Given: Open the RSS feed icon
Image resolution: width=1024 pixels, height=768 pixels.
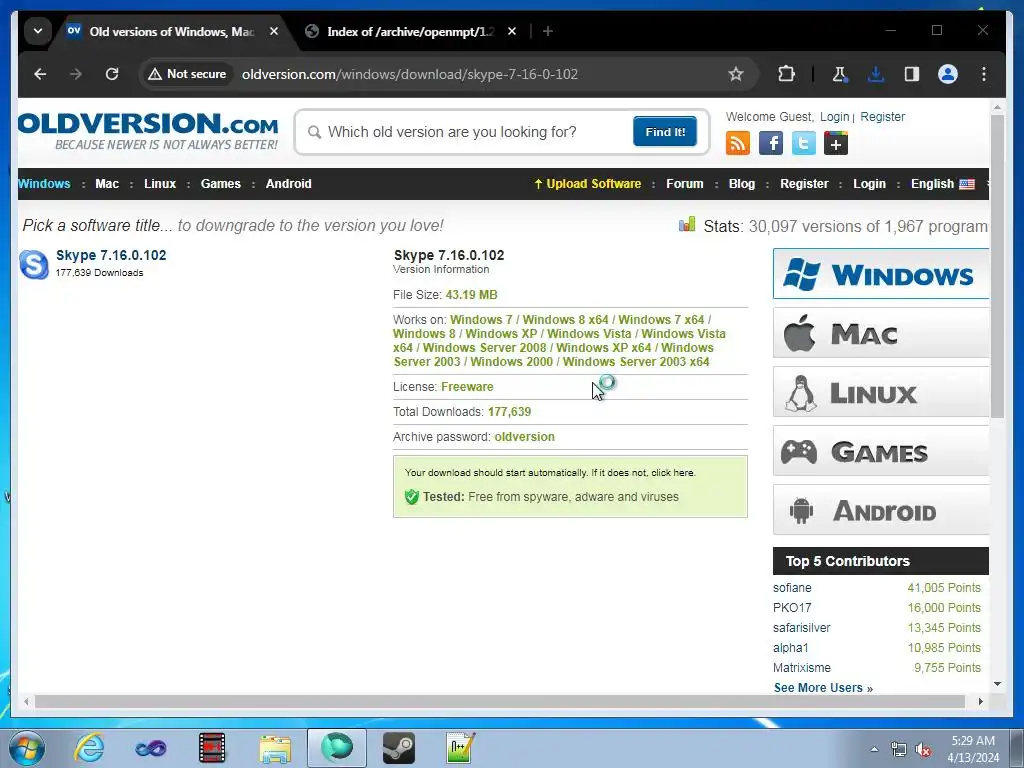Looking at the screenshot, I should click(738, 143).
